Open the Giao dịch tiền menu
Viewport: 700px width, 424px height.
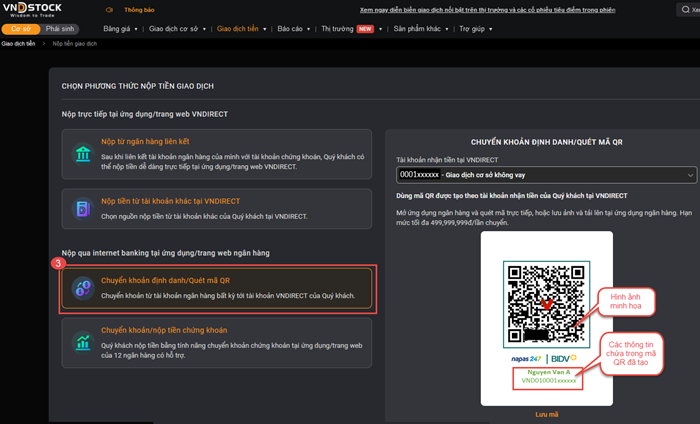(238, 29)
